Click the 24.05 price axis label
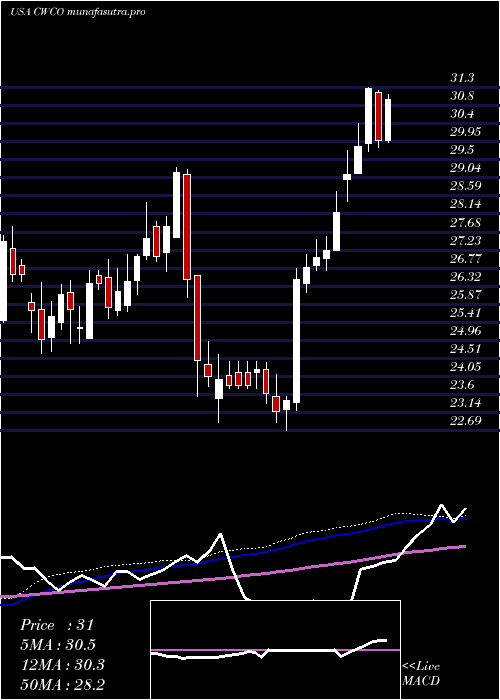This screenshot has height=700, width=500. click(465, 367)
